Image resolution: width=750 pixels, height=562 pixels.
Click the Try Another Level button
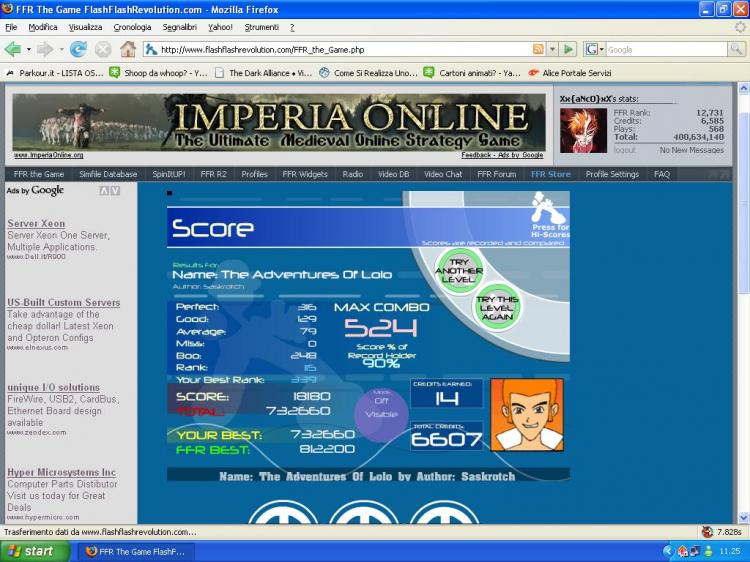(x=459, y=271)
